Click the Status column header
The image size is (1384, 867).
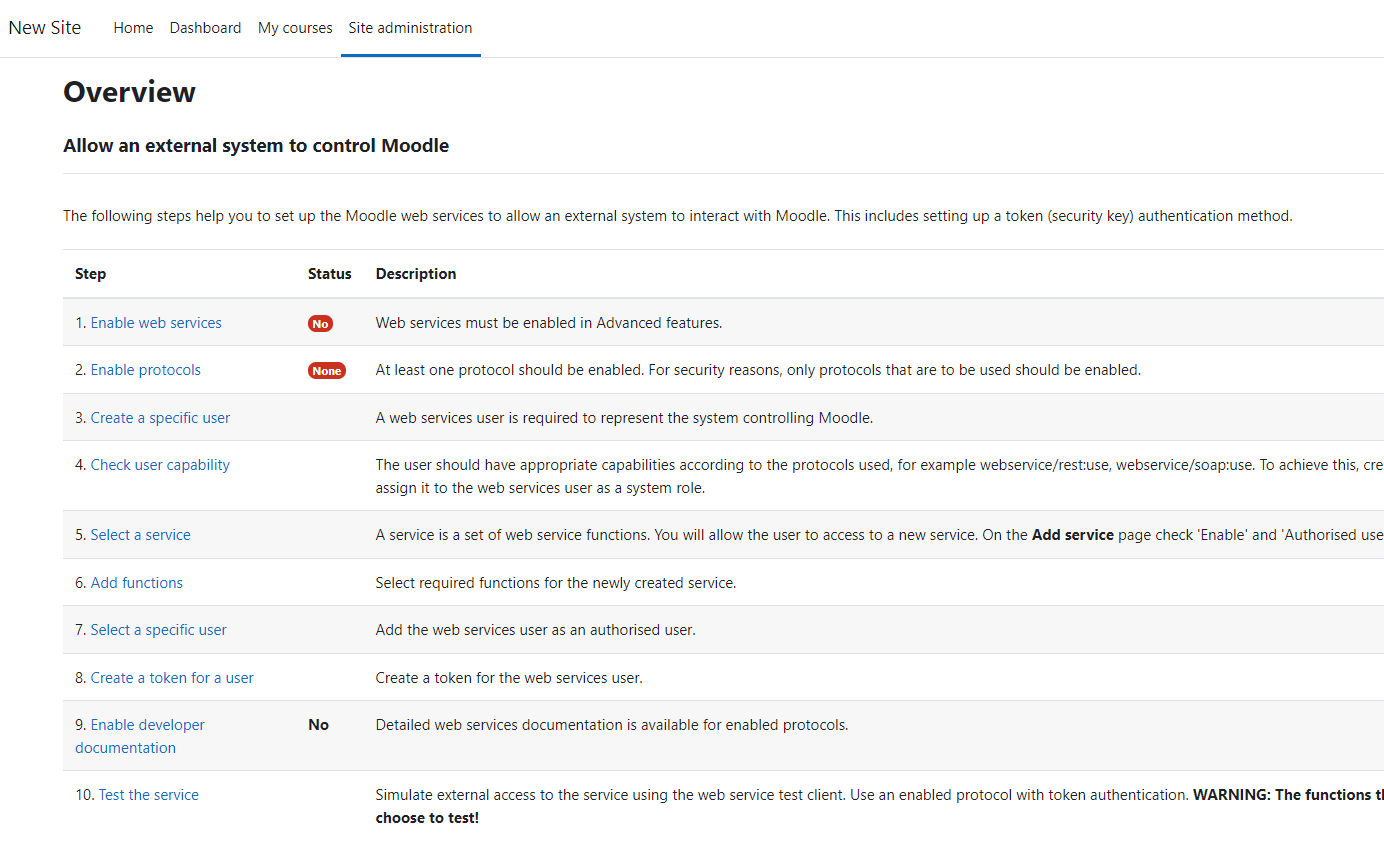pos(330,274)
